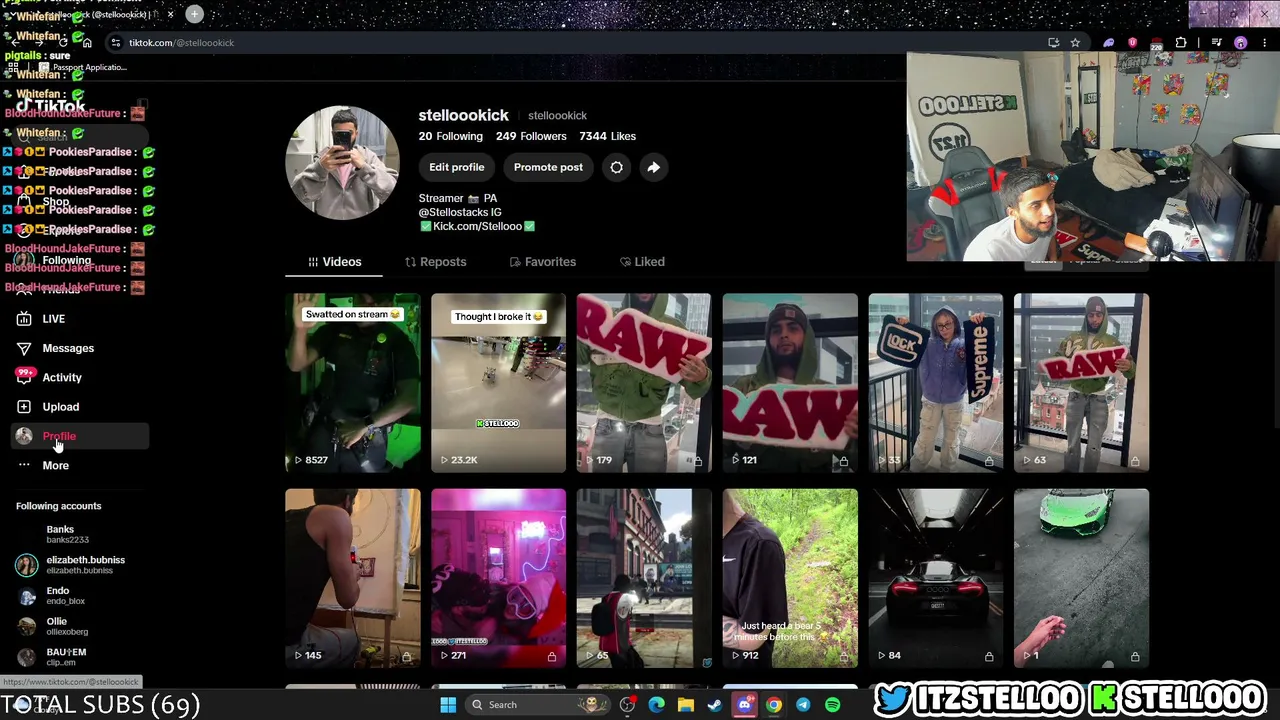Click the 7344 Likes count
Image resolution: width=1280 pixels, height=720 pixels.
pyautogui.click(x=607, y=136)
